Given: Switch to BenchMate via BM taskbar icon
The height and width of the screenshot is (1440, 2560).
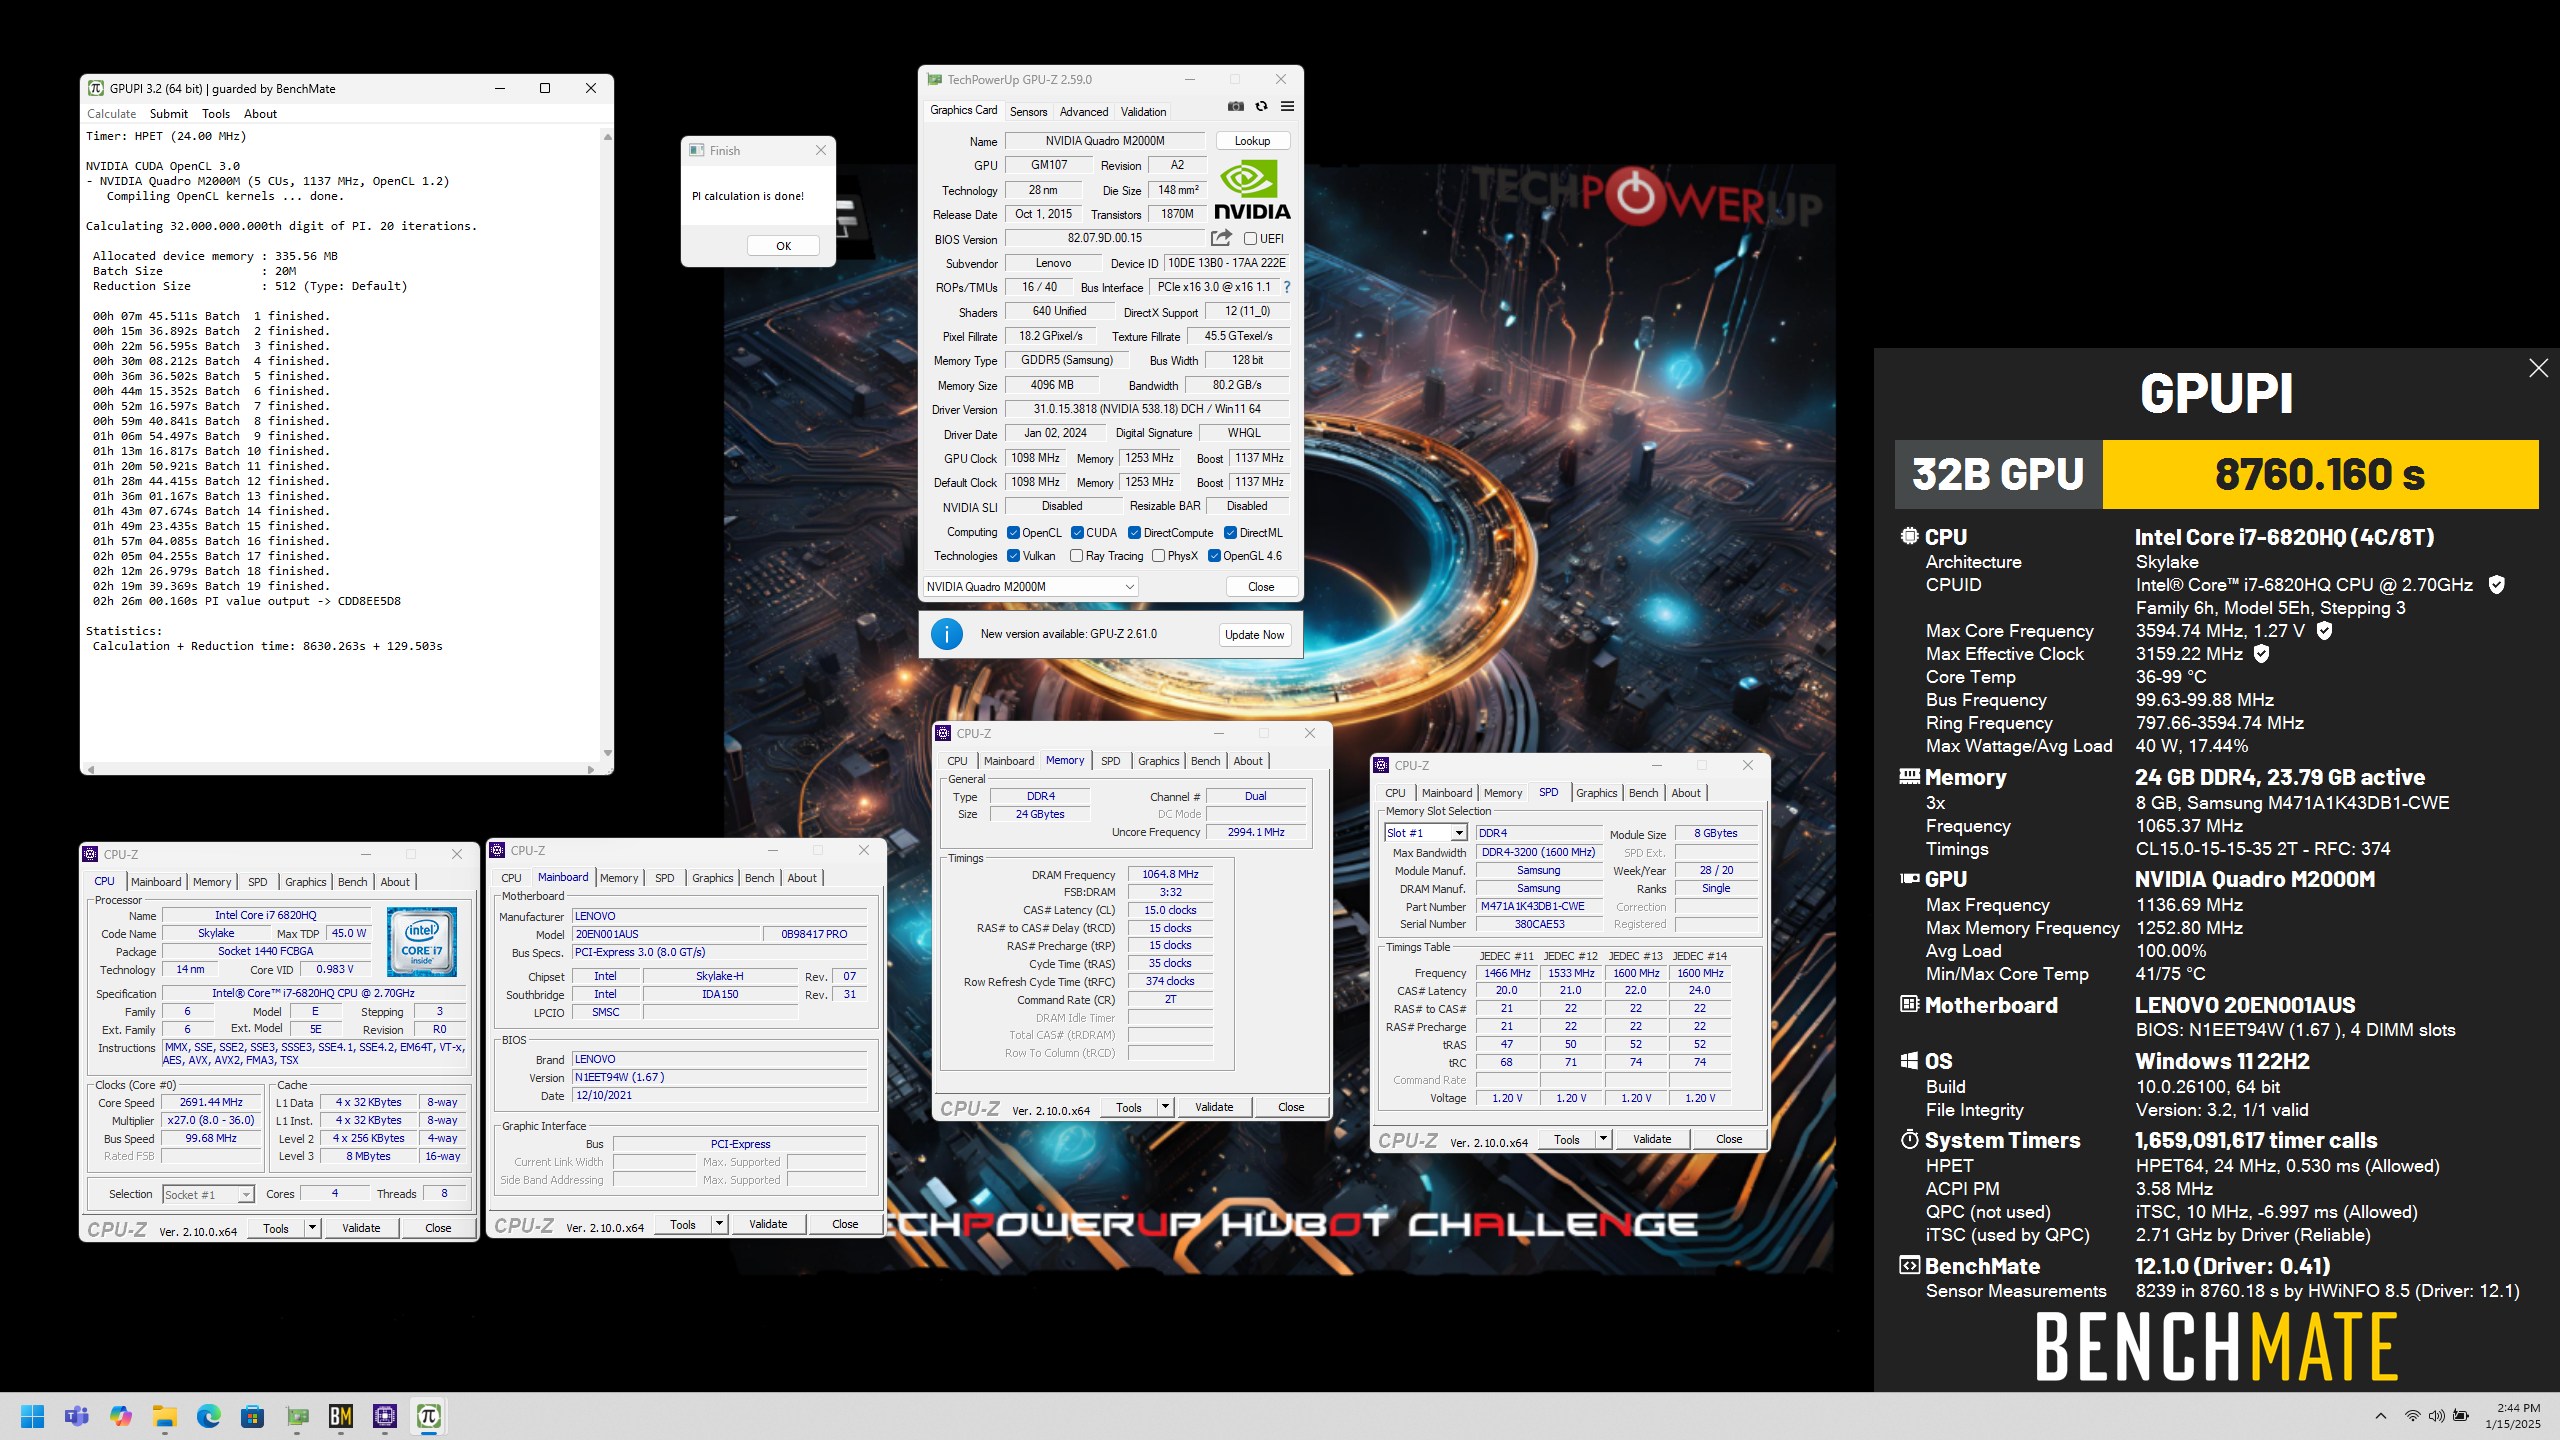Looking at the screenshot, I should coord(341,1416).
